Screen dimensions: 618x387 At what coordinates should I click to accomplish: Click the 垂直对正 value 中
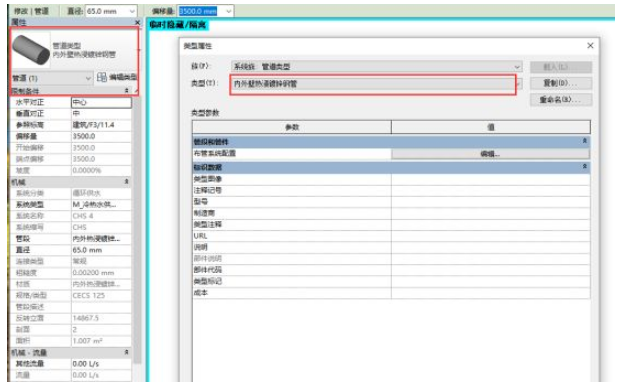tap(101, 113)
